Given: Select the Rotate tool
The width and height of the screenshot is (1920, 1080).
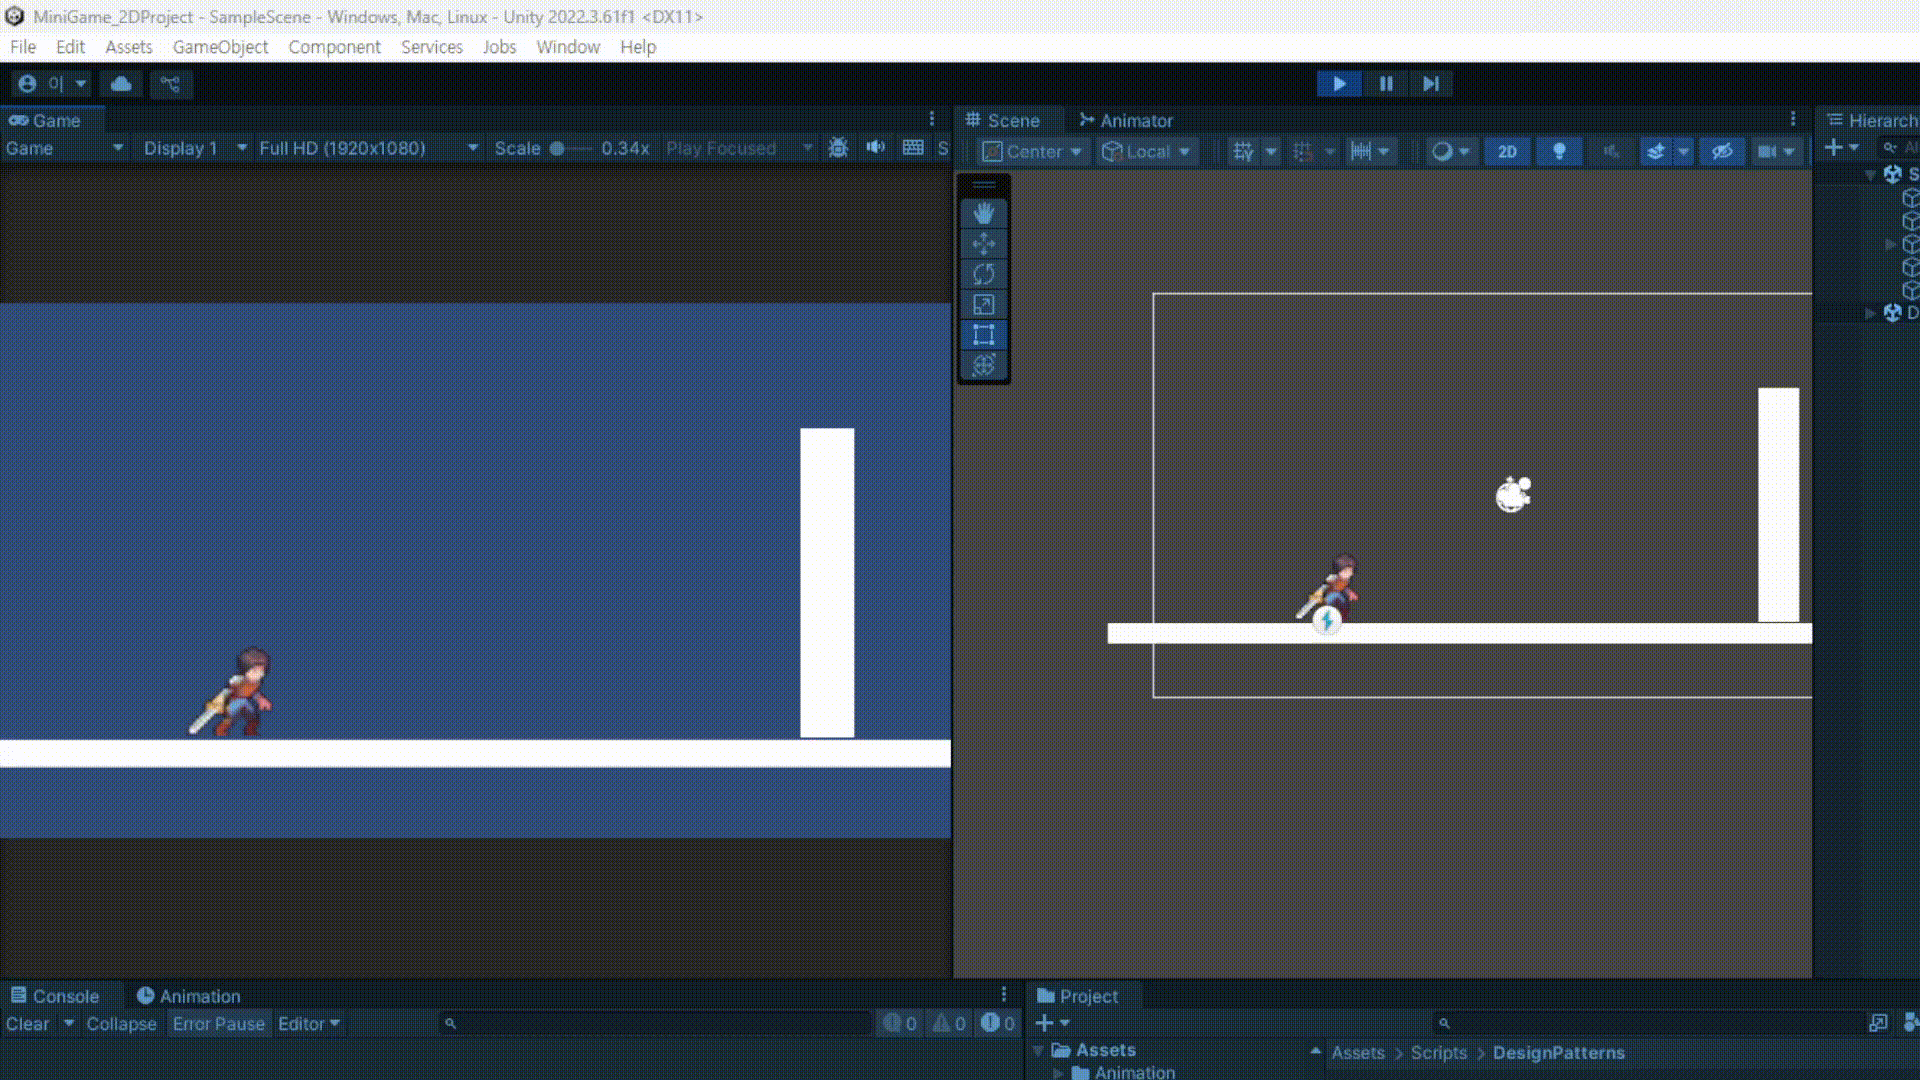Looking at the screenshot, I should [984, 274].
